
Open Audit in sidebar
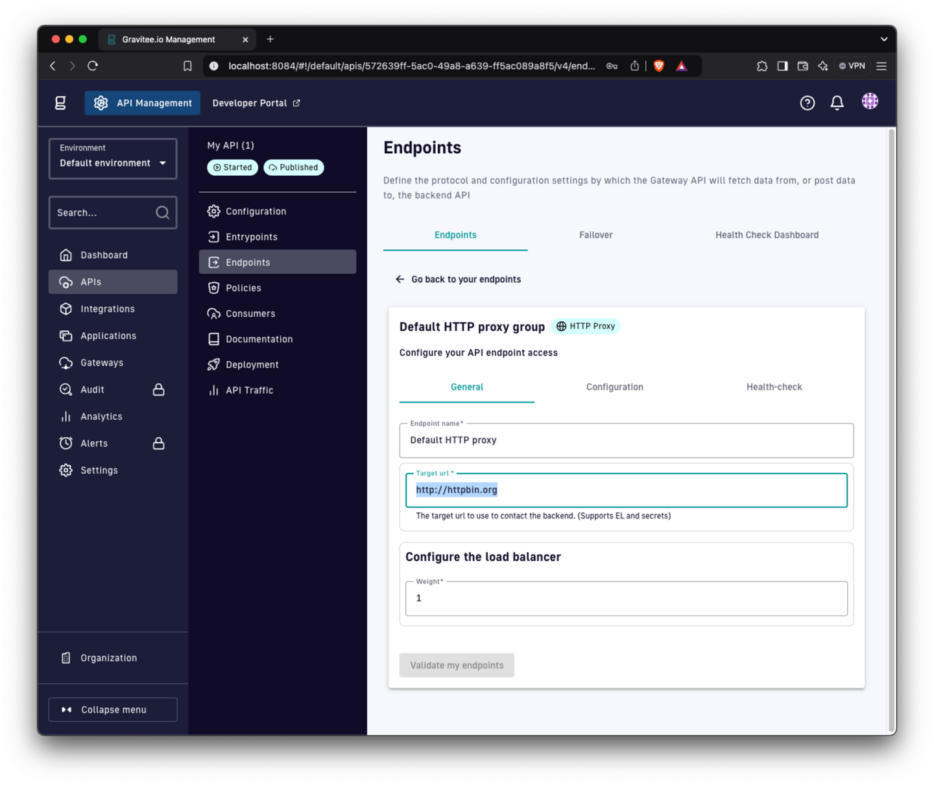pyautogui.click(x=113, y=390)
